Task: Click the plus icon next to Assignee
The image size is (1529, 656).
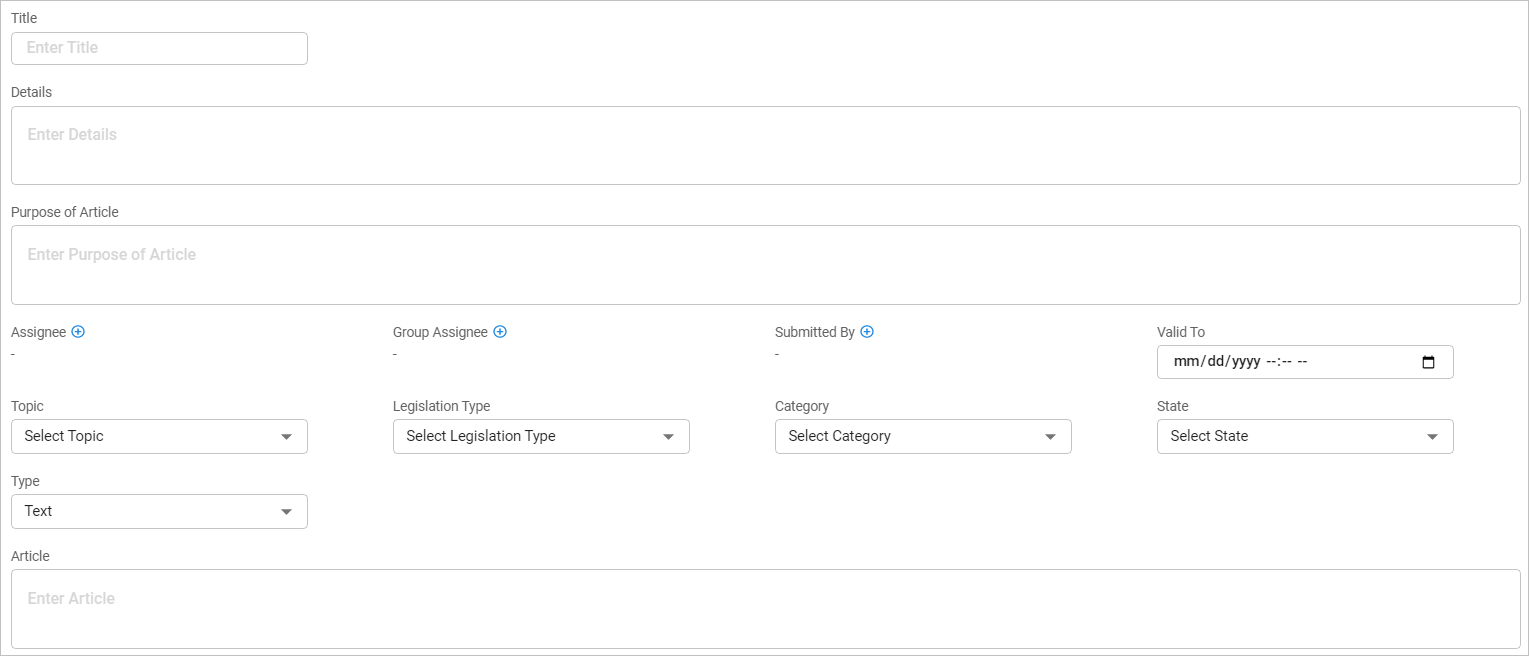Action: (x=78, y=332)
